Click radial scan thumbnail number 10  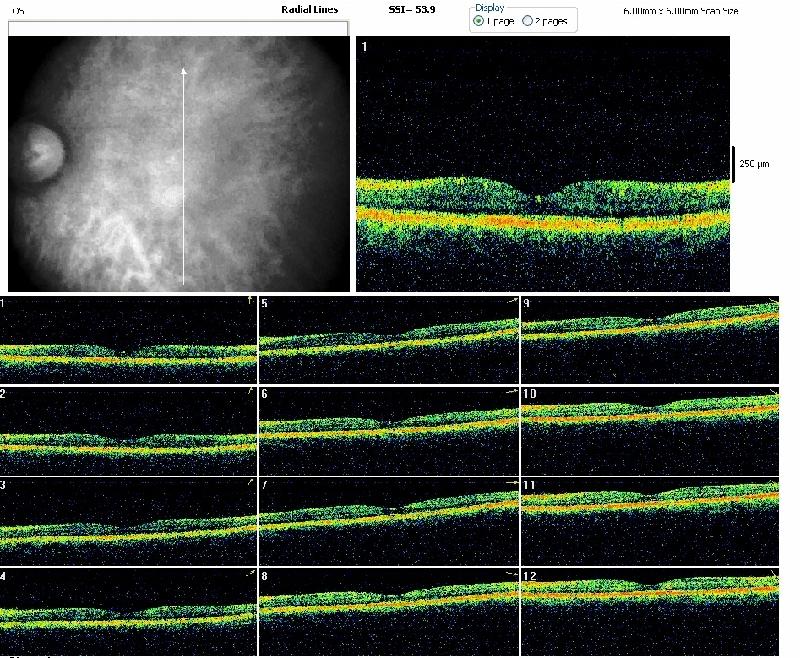pyautogui.click(x=649, y=430)
